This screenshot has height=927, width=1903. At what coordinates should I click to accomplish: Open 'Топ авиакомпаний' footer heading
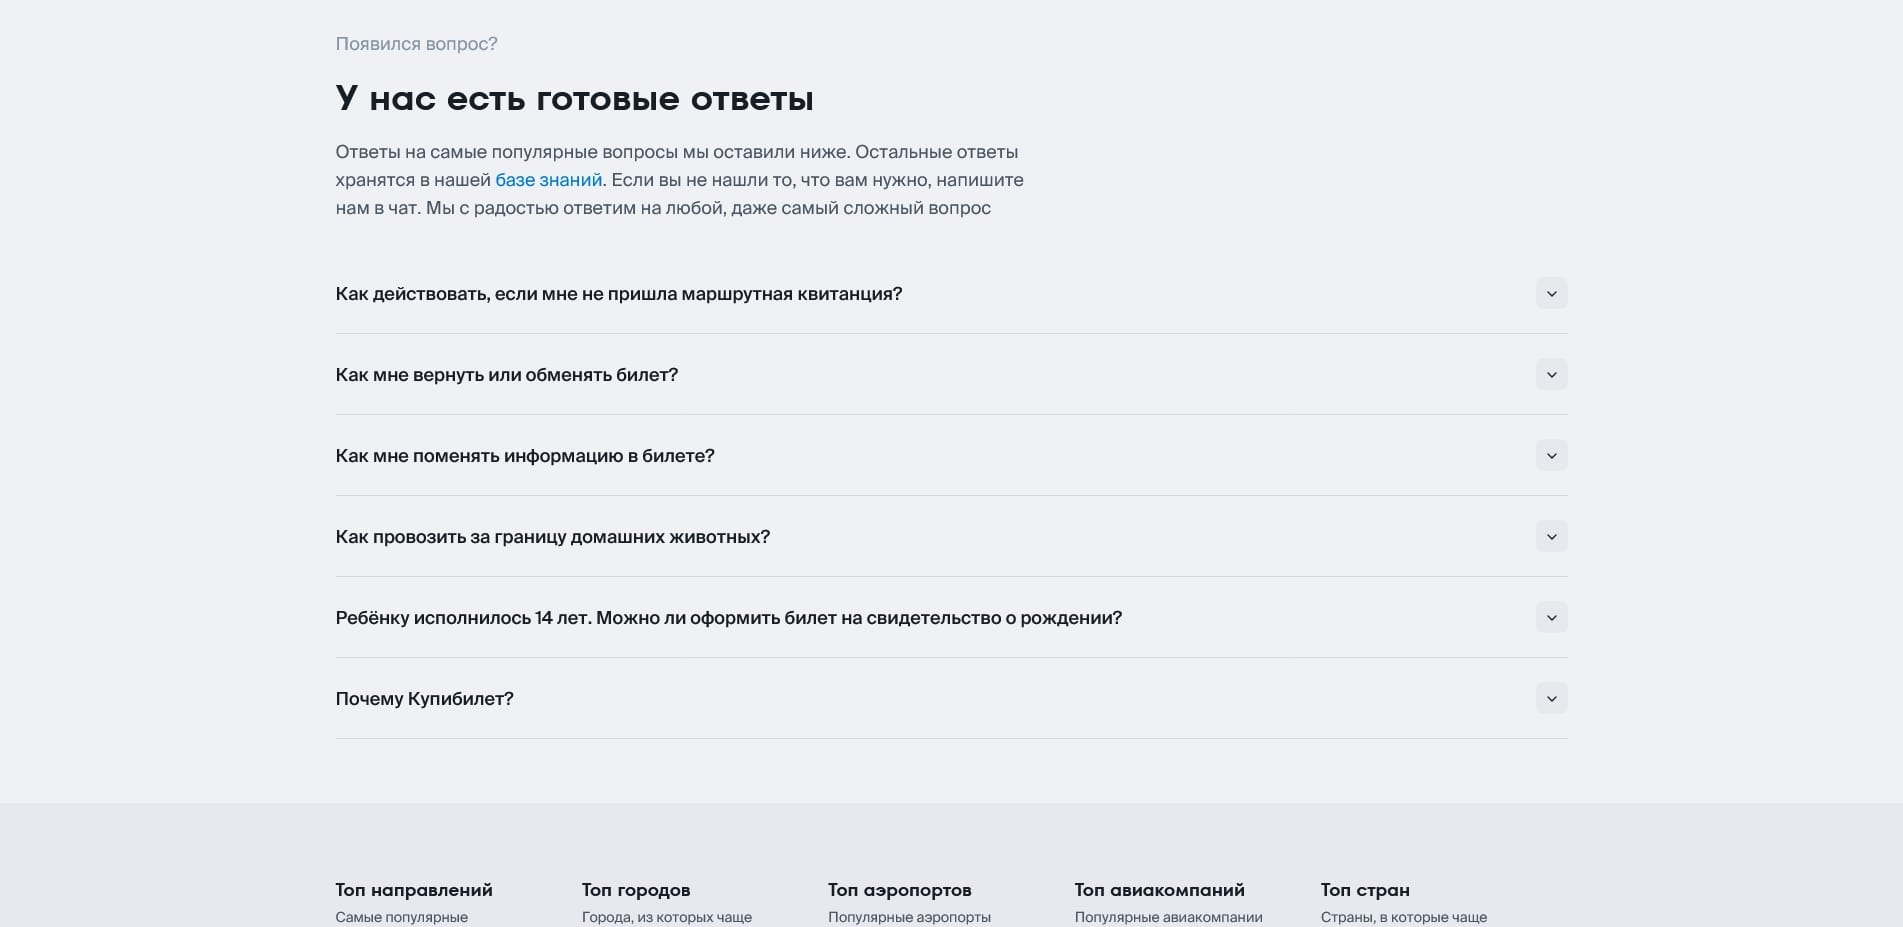click(1159, 890)
